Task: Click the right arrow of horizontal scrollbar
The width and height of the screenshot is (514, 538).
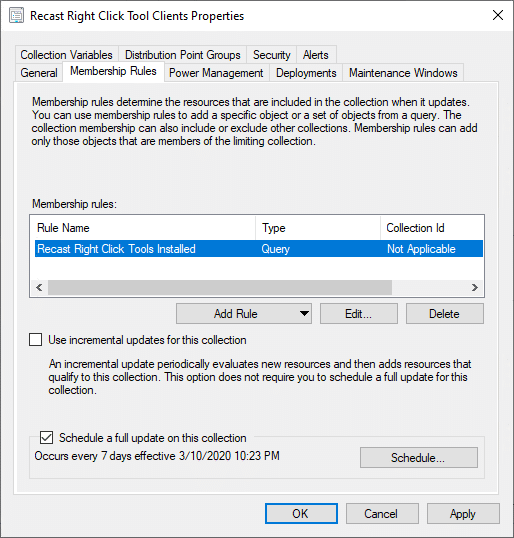Action: click(x=475, y=287)
